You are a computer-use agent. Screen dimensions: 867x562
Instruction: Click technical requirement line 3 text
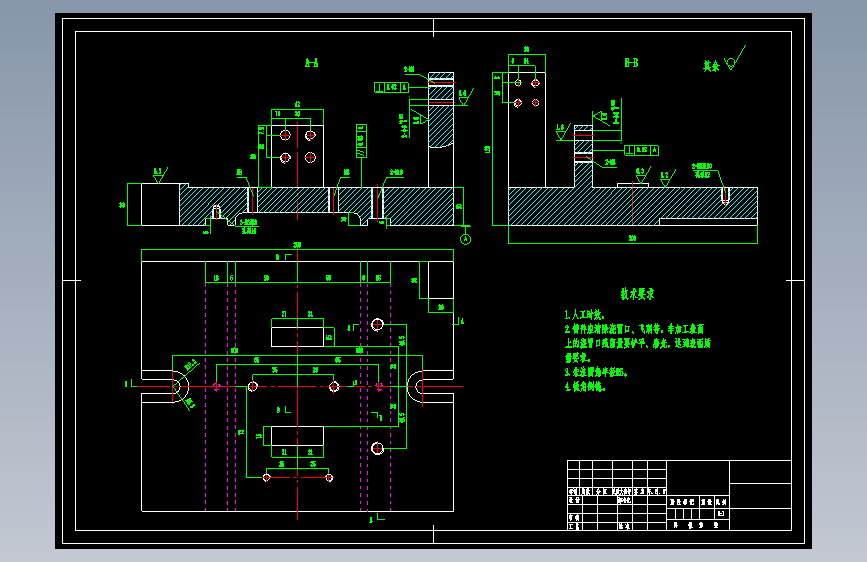coord(596,372)
